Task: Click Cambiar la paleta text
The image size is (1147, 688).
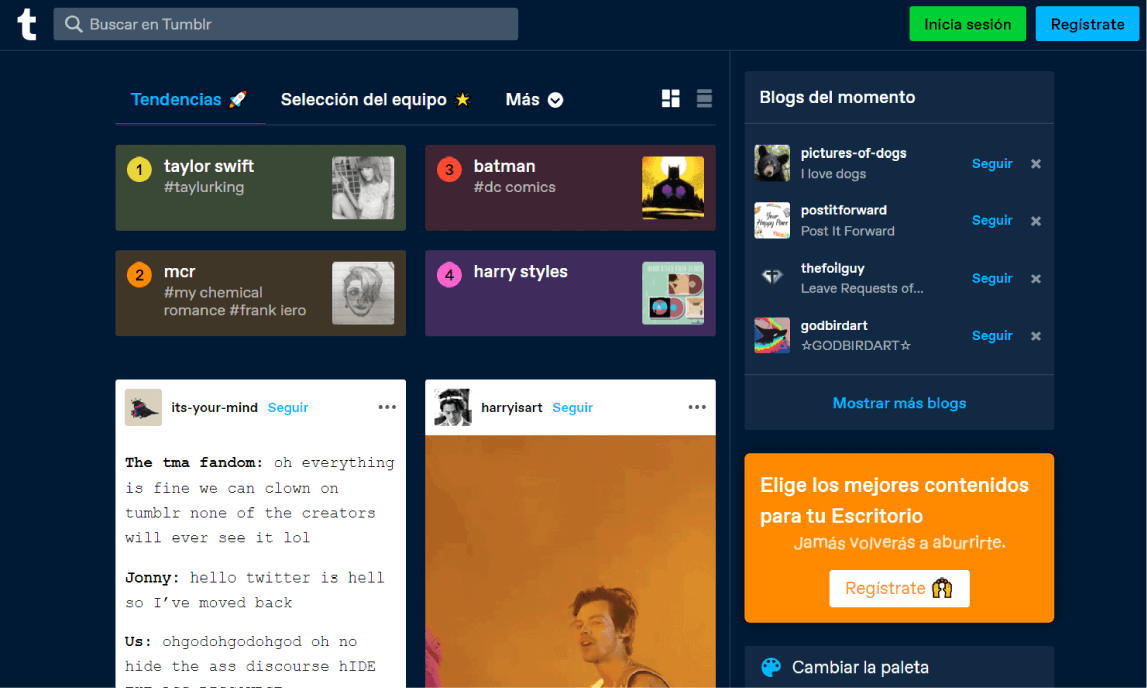Action: 860,667
